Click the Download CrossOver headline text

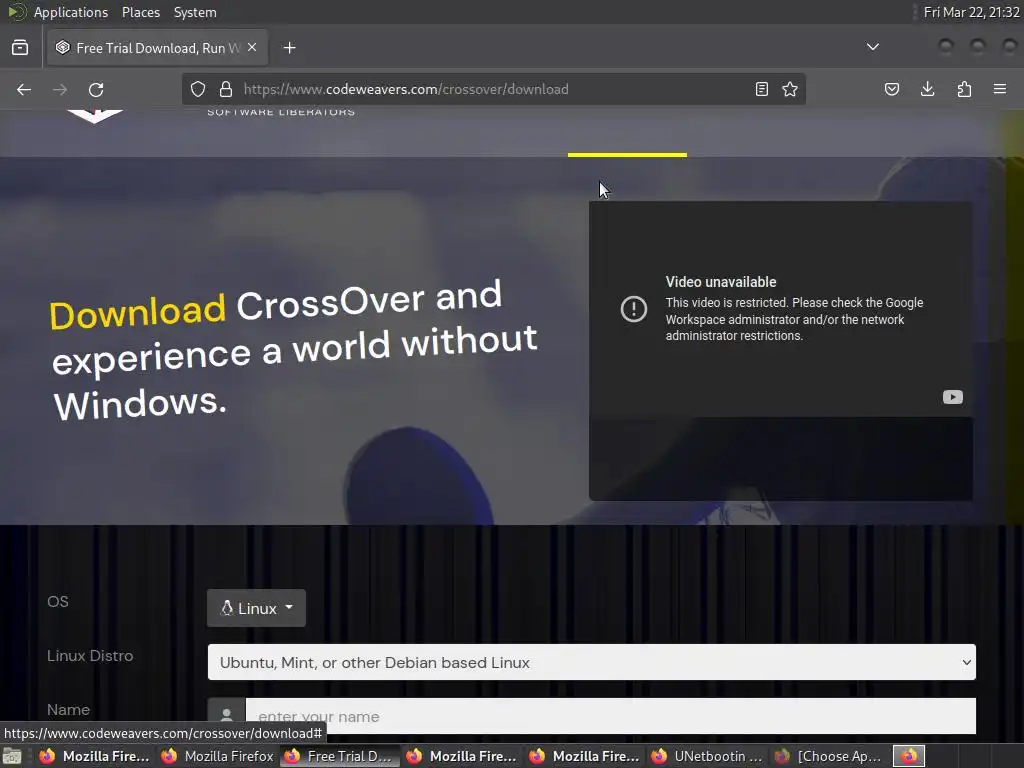click(295, 351)
